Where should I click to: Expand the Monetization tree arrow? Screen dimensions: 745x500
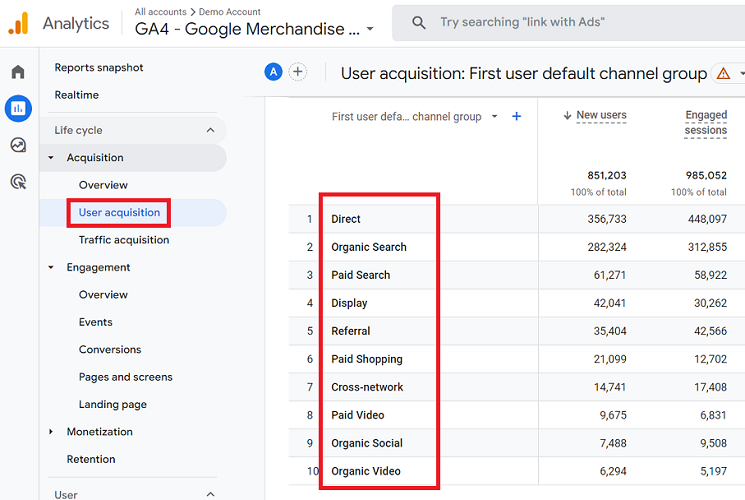[51, 432]
